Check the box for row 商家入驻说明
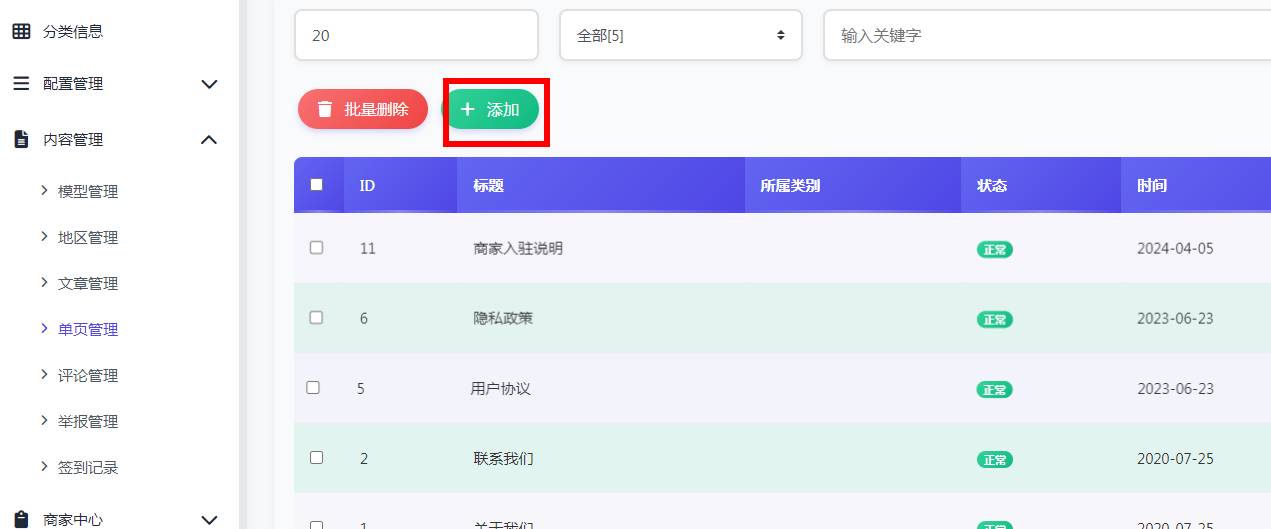Image resolution: width=1271 pixels, height=529 pixels. [x=317, y=247]
